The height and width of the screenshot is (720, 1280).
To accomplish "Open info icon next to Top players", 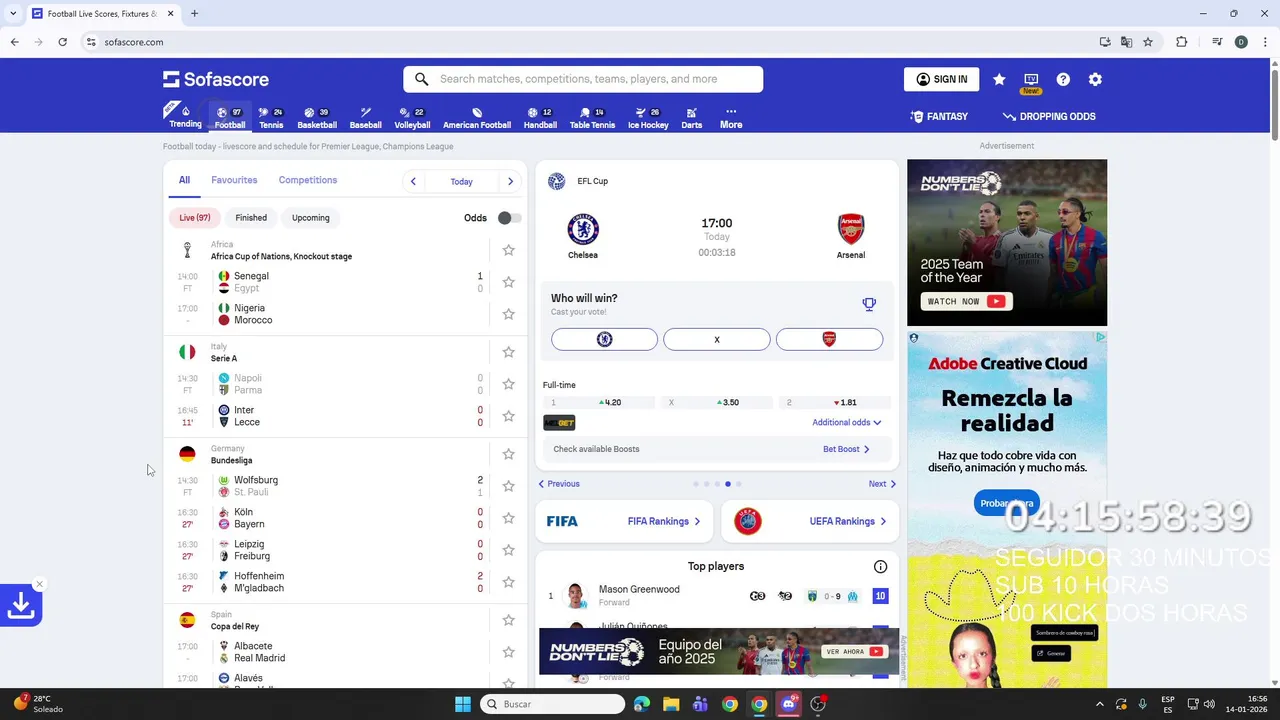I will point(880,566).
